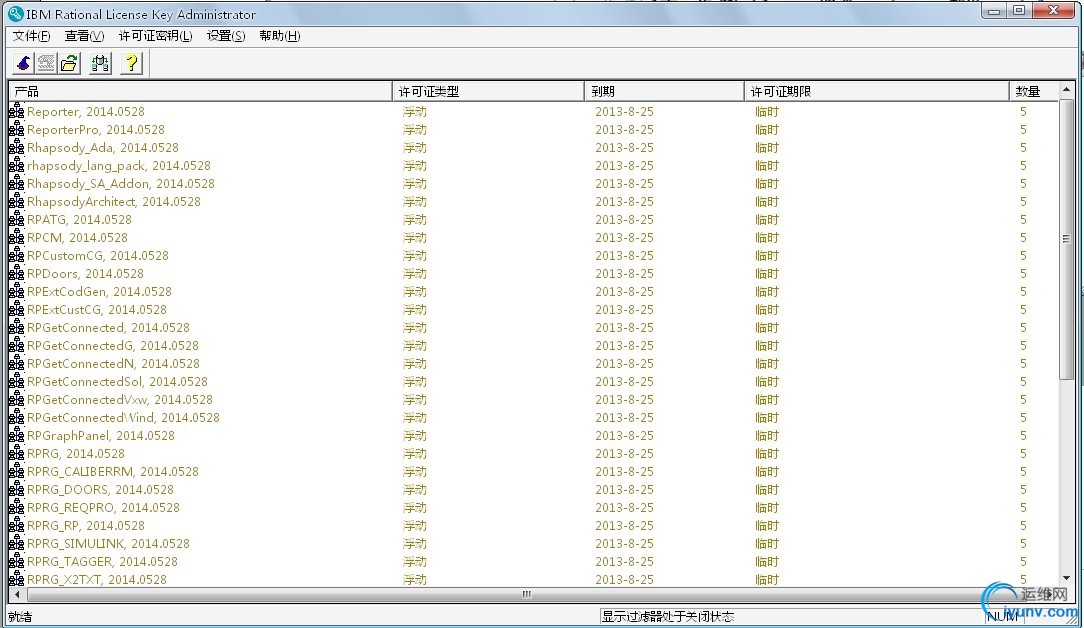Click the application icon in the title bar
This screenshot has width=1084, height=628.
pos(15,14)
